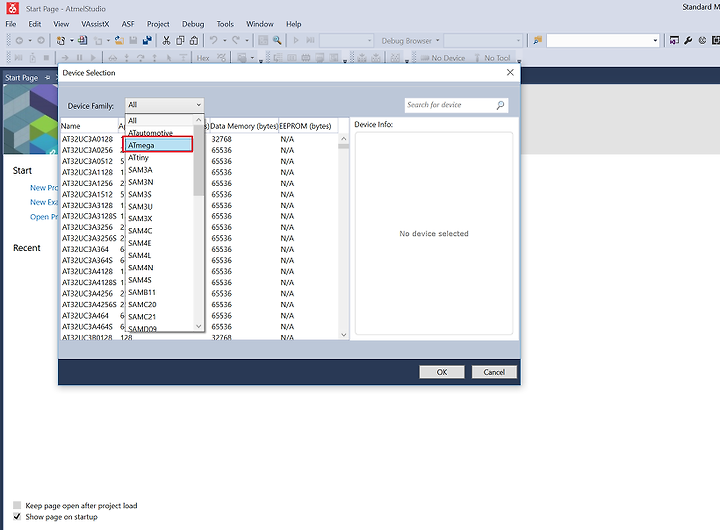The image size is (720, 530).
Task: Open the Device Family dropdown
Action: (x=164, y=105)
